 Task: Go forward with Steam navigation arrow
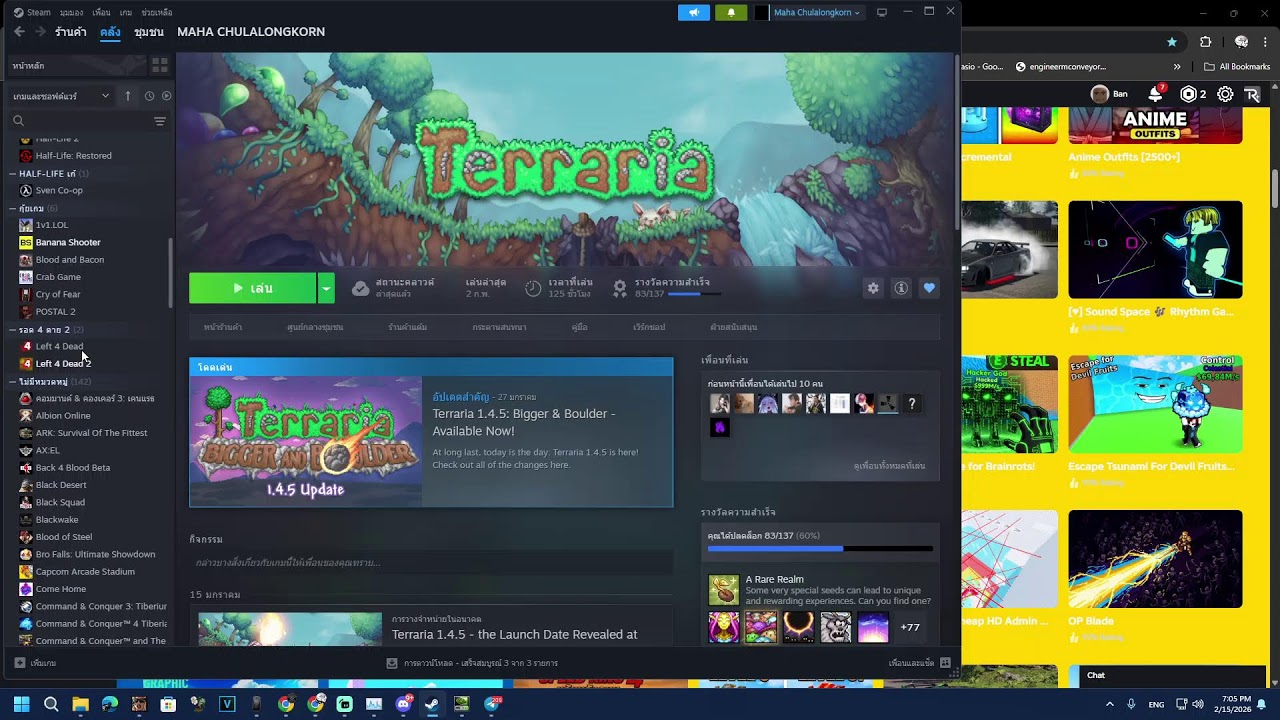40,32
